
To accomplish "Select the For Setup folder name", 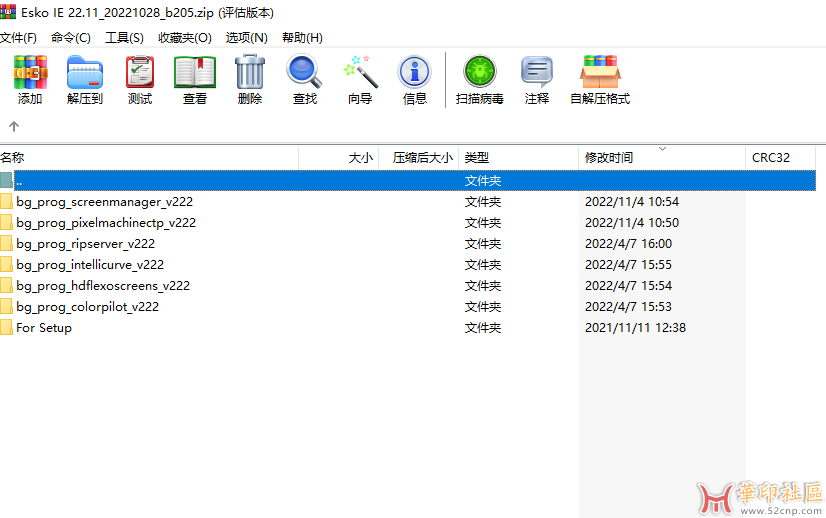I will click(x=44, y=328).
